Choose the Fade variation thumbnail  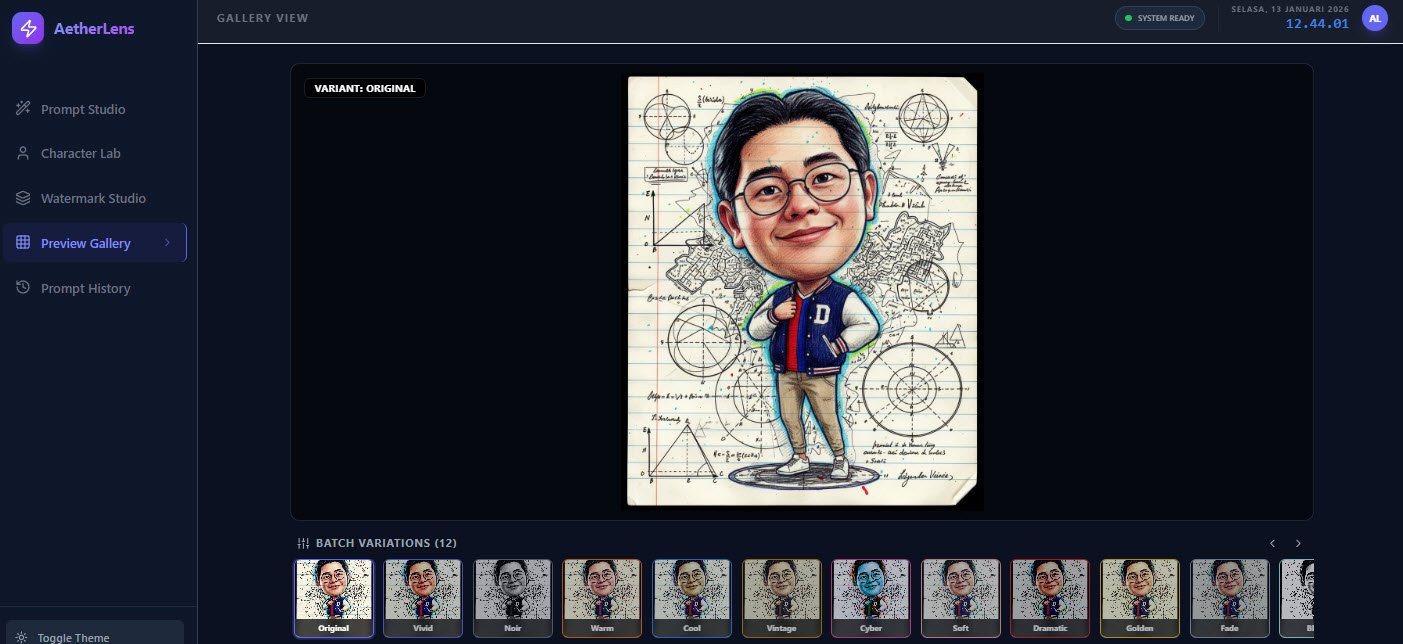(1230, 598)
